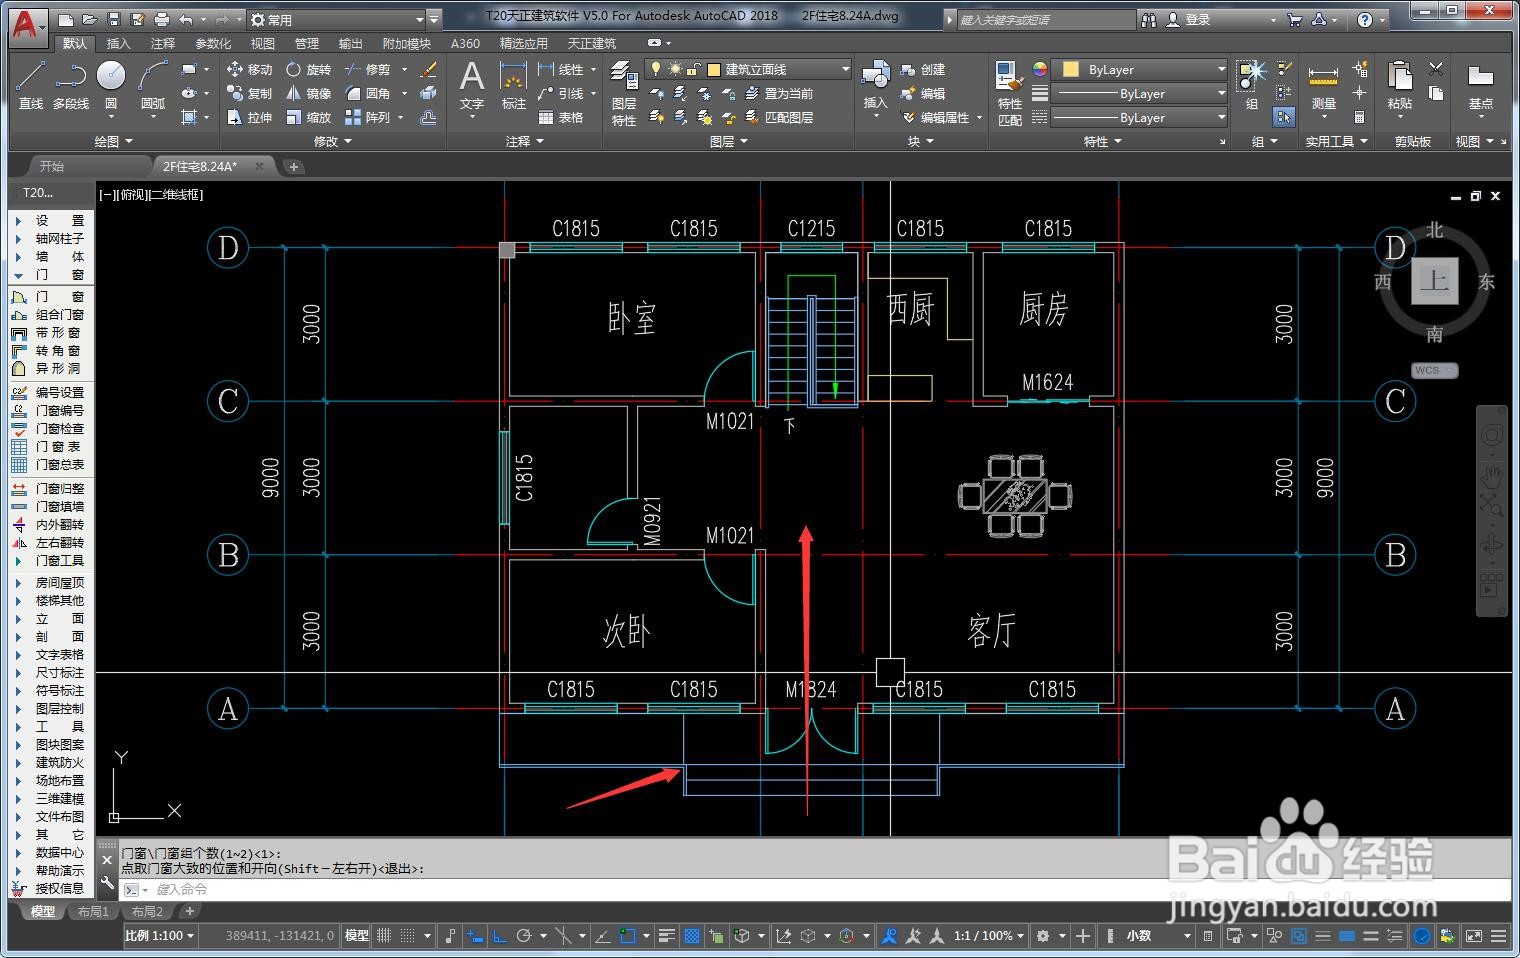Click the Group (组) tool

(x=1252, y=84)
